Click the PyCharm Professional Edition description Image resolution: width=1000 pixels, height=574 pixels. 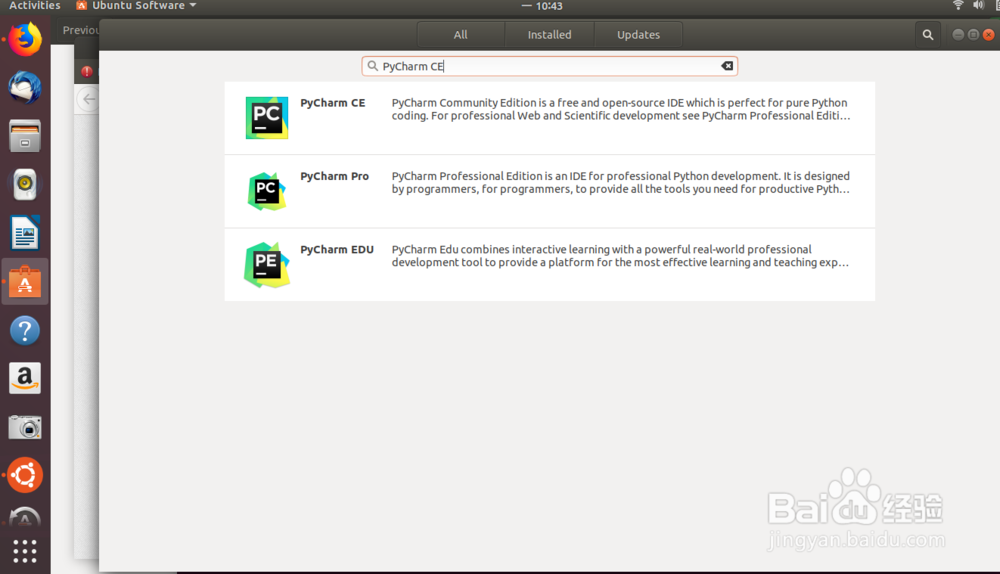point(621,182)
